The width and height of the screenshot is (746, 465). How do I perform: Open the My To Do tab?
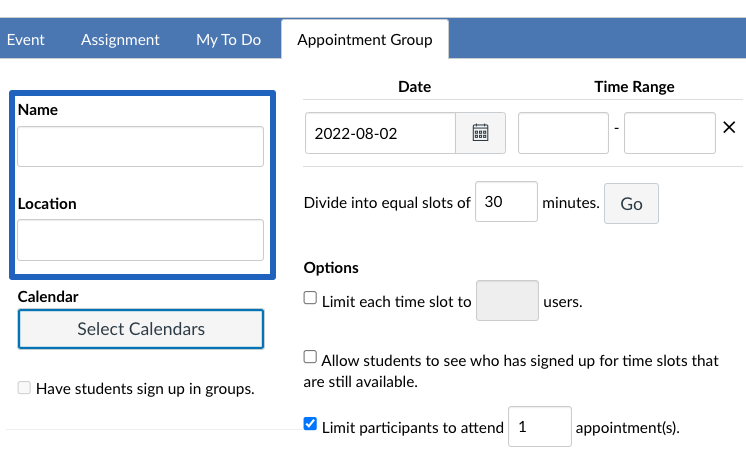click(x=228, y=40)
